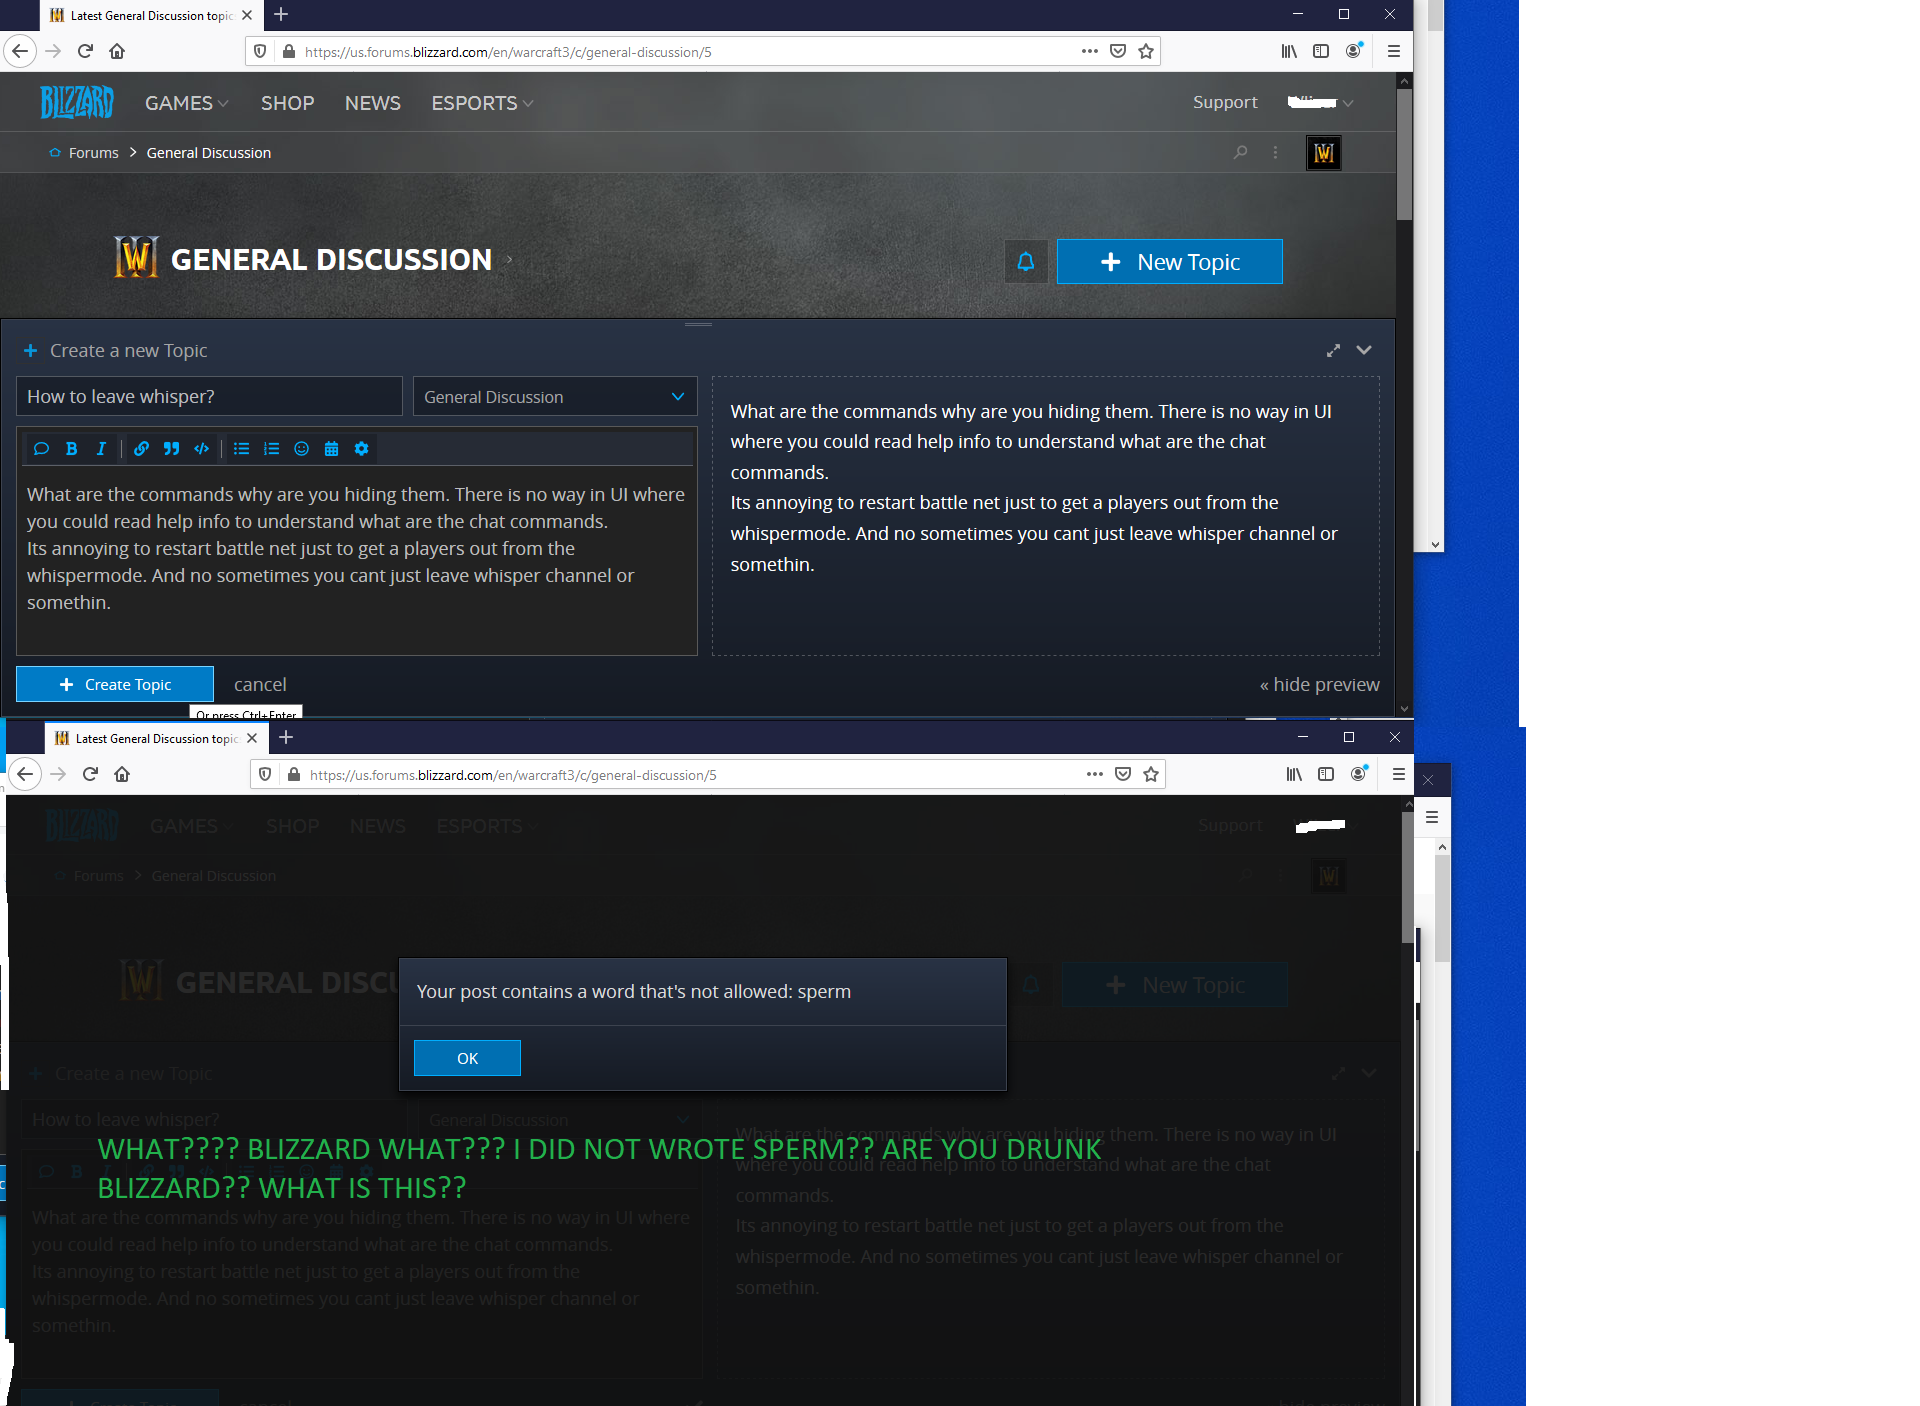This screenshot has height=1406, width=1920.
Task: Insert a hyperlink using the link icon
Action: click(141, 449)
